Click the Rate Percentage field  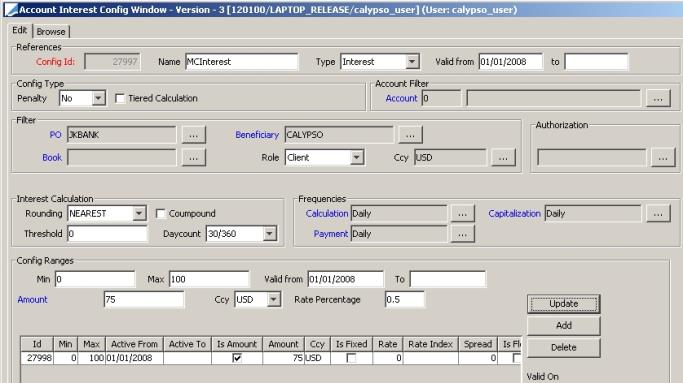(x=404, y=300)
